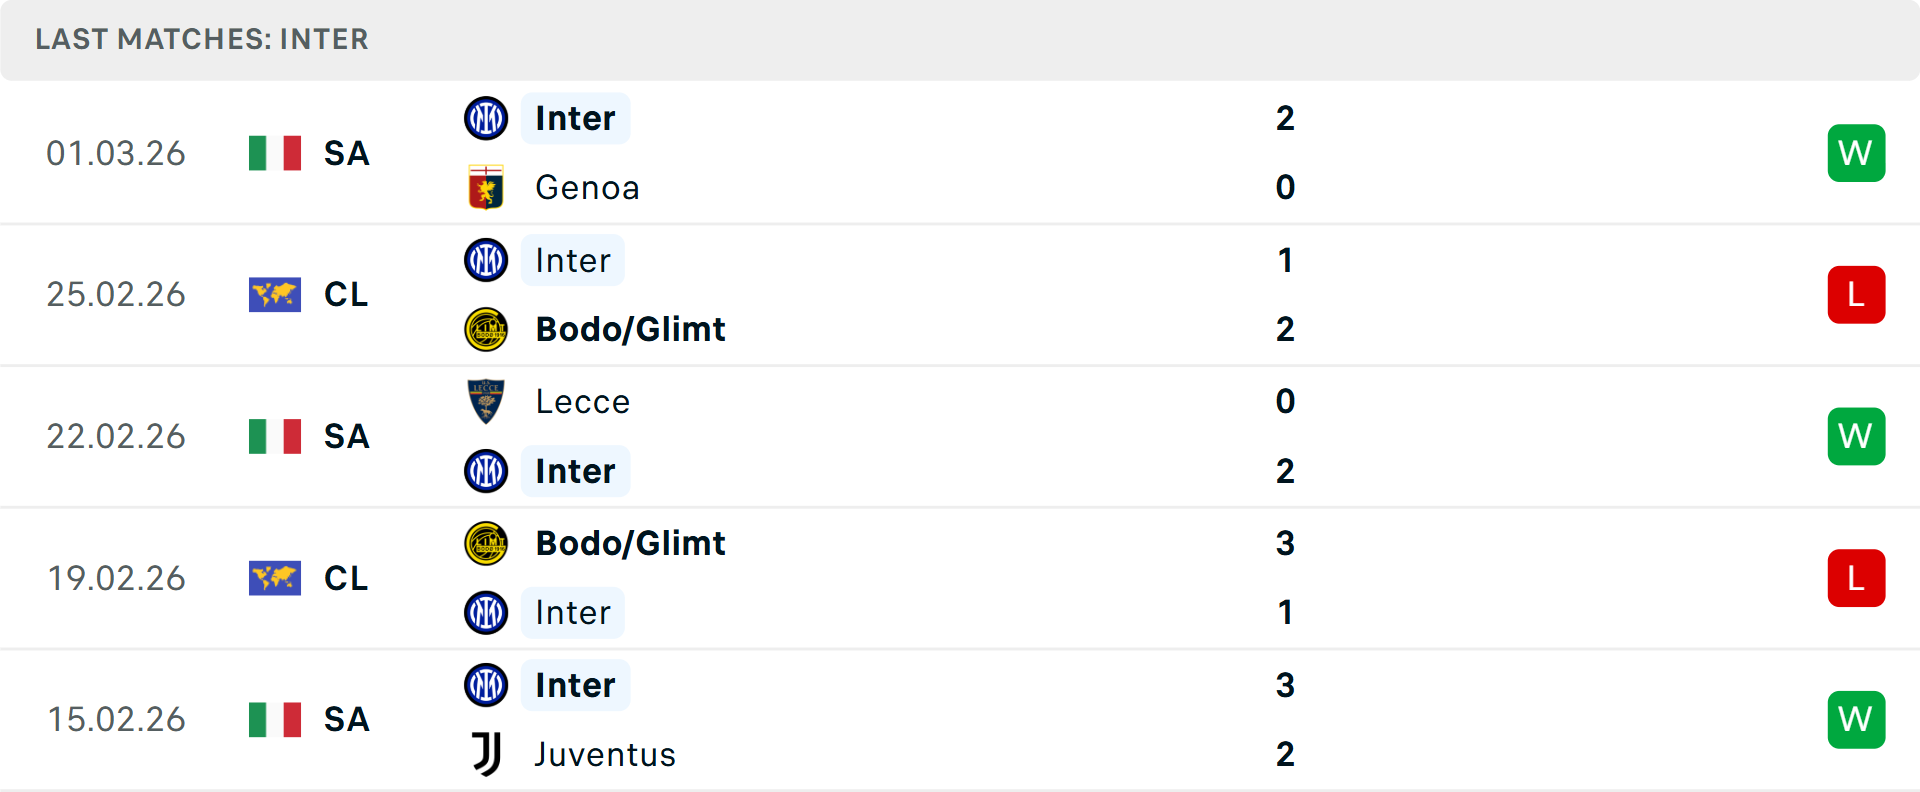The image size is (1920, 792).
Task: Click the green W badge for Genoa match
Action: tap(1855, 153)
